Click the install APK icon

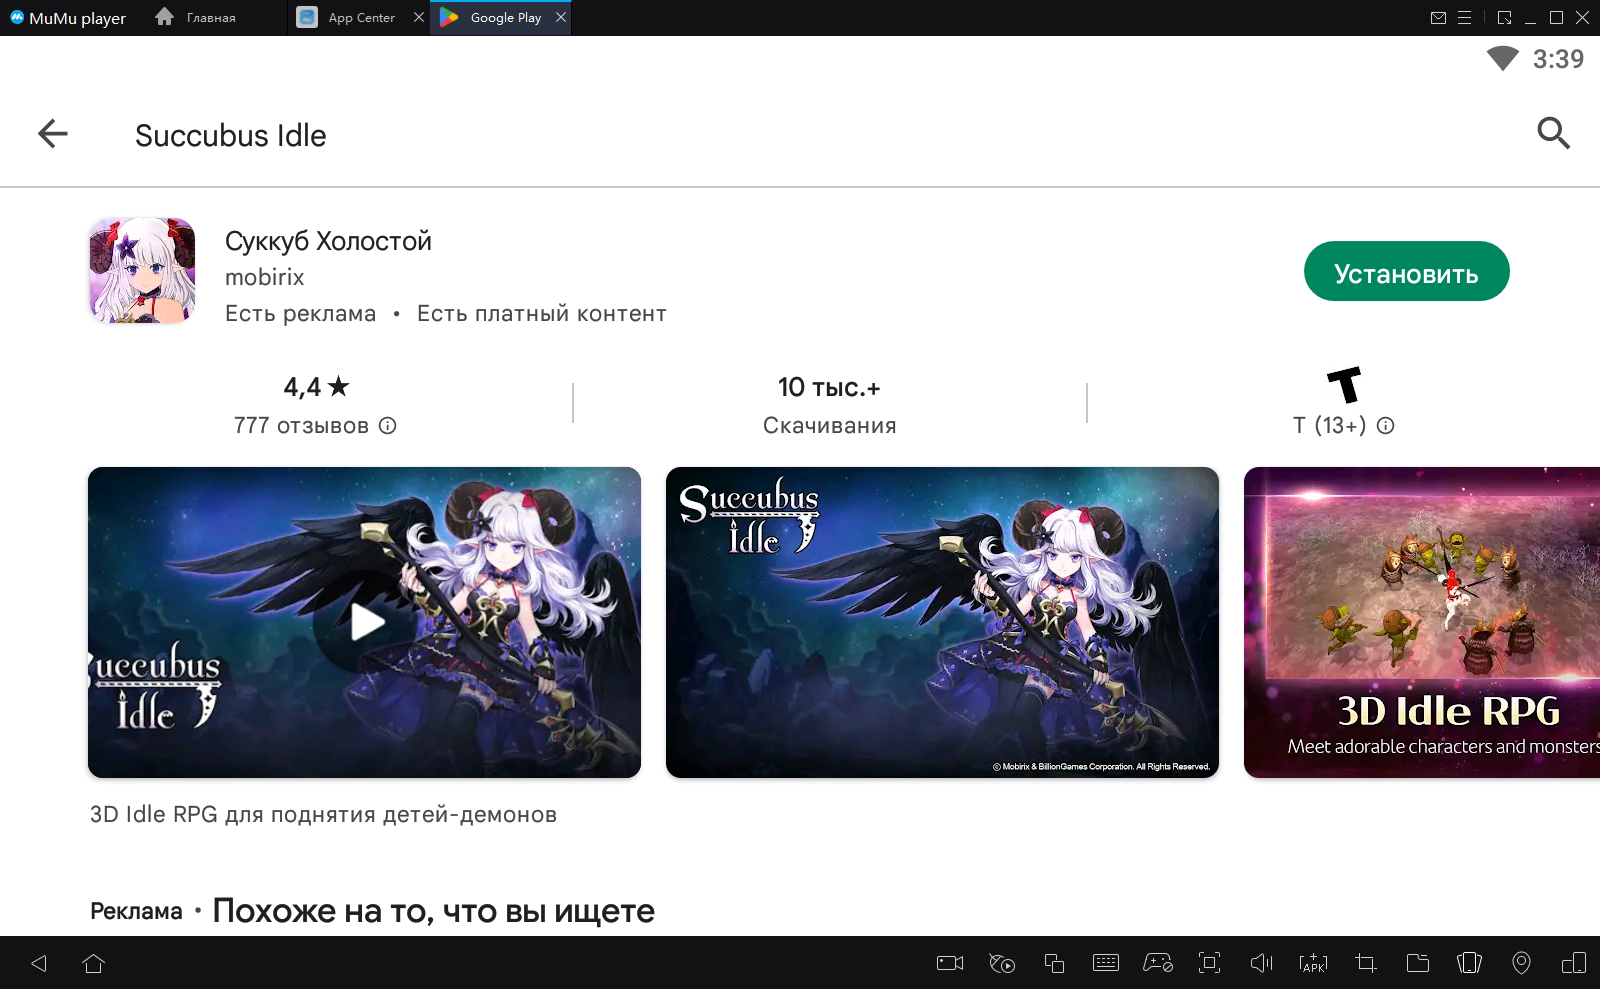1313,963
